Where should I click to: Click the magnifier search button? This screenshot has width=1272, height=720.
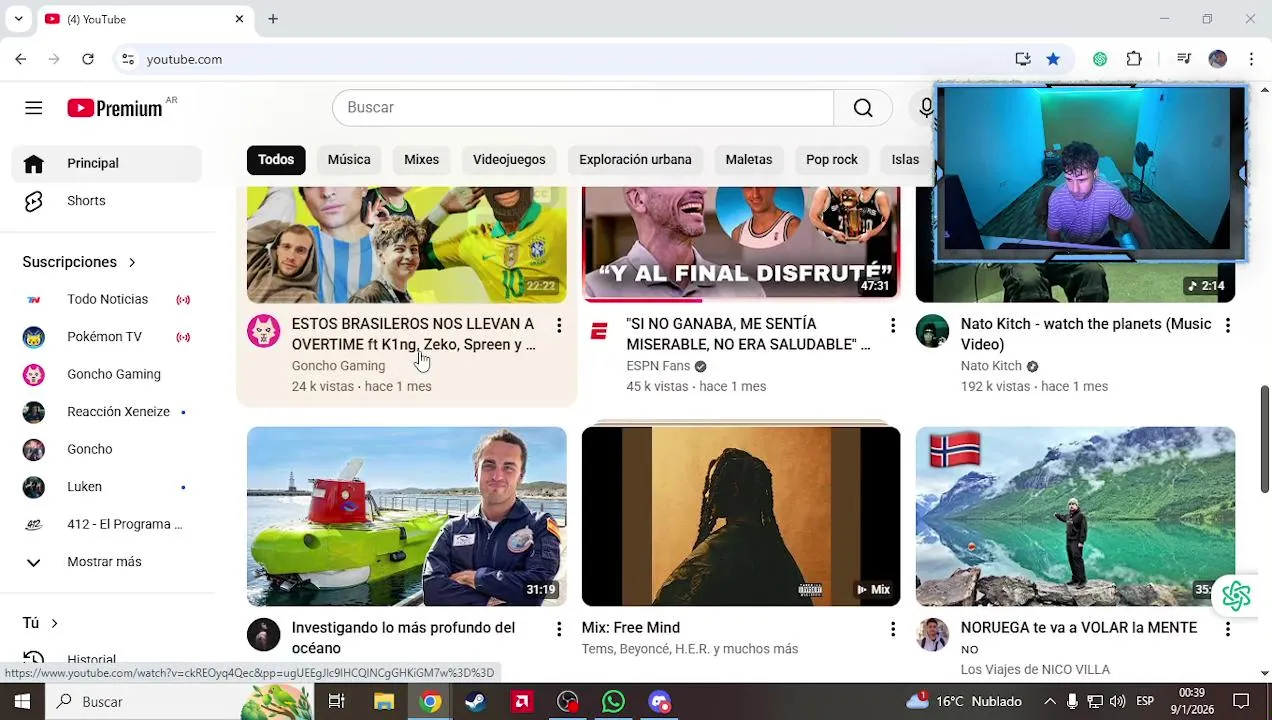pyautogui.click(x=863, y=108)
